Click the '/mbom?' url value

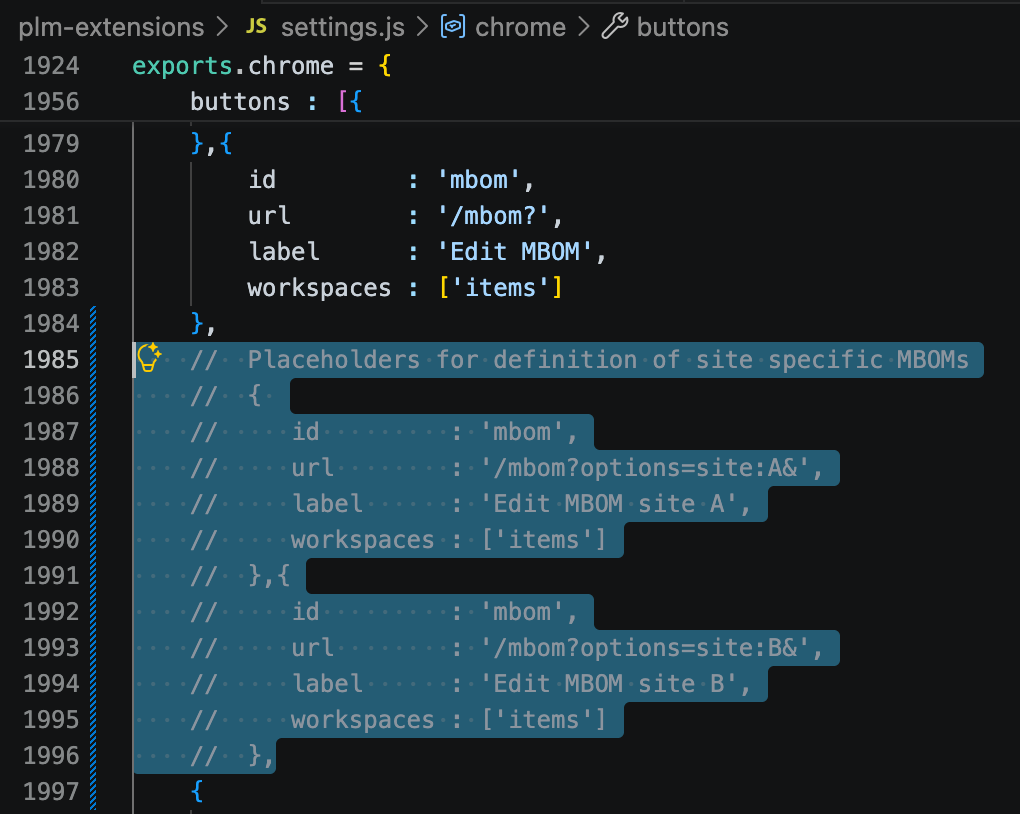492,215
